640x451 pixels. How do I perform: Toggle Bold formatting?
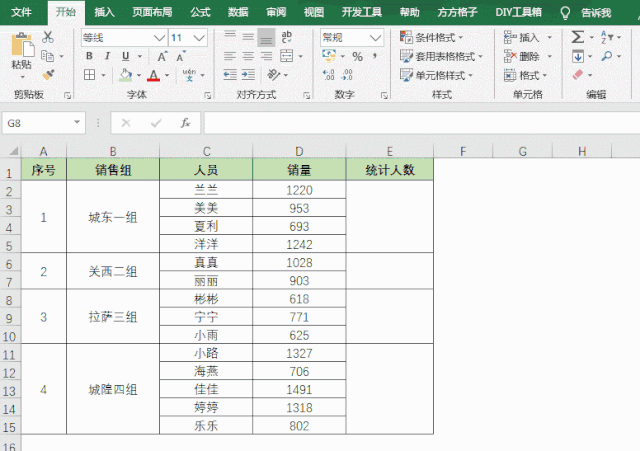click(89, 56)
